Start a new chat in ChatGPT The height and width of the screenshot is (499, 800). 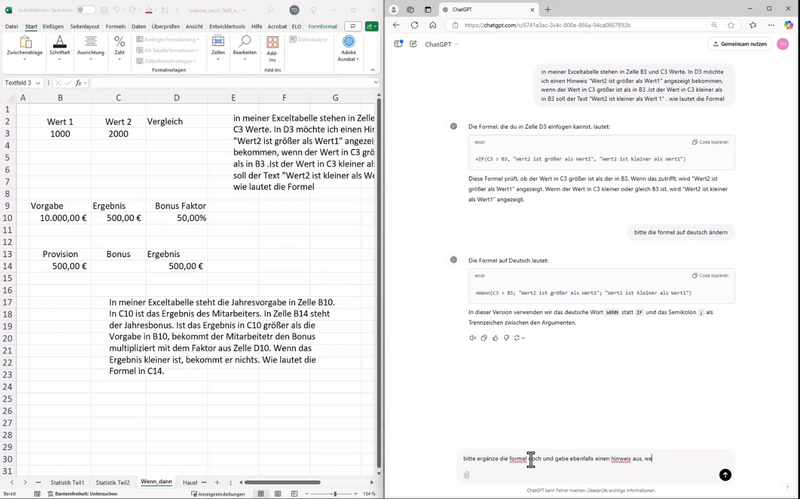click(412, 44)
